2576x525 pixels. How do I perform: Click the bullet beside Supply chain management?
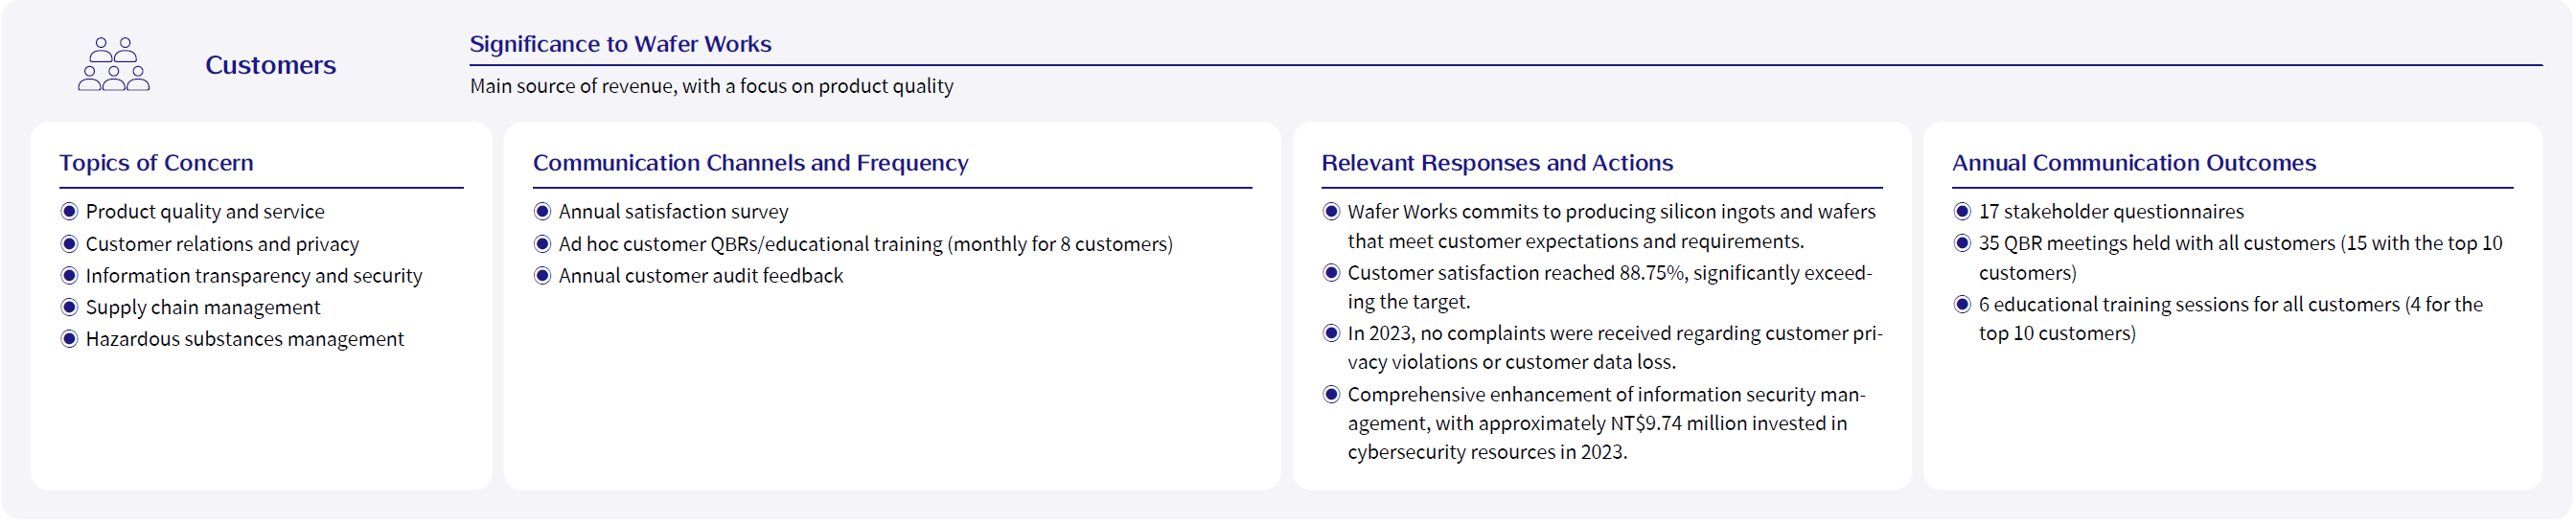click(x=69, y=308)
